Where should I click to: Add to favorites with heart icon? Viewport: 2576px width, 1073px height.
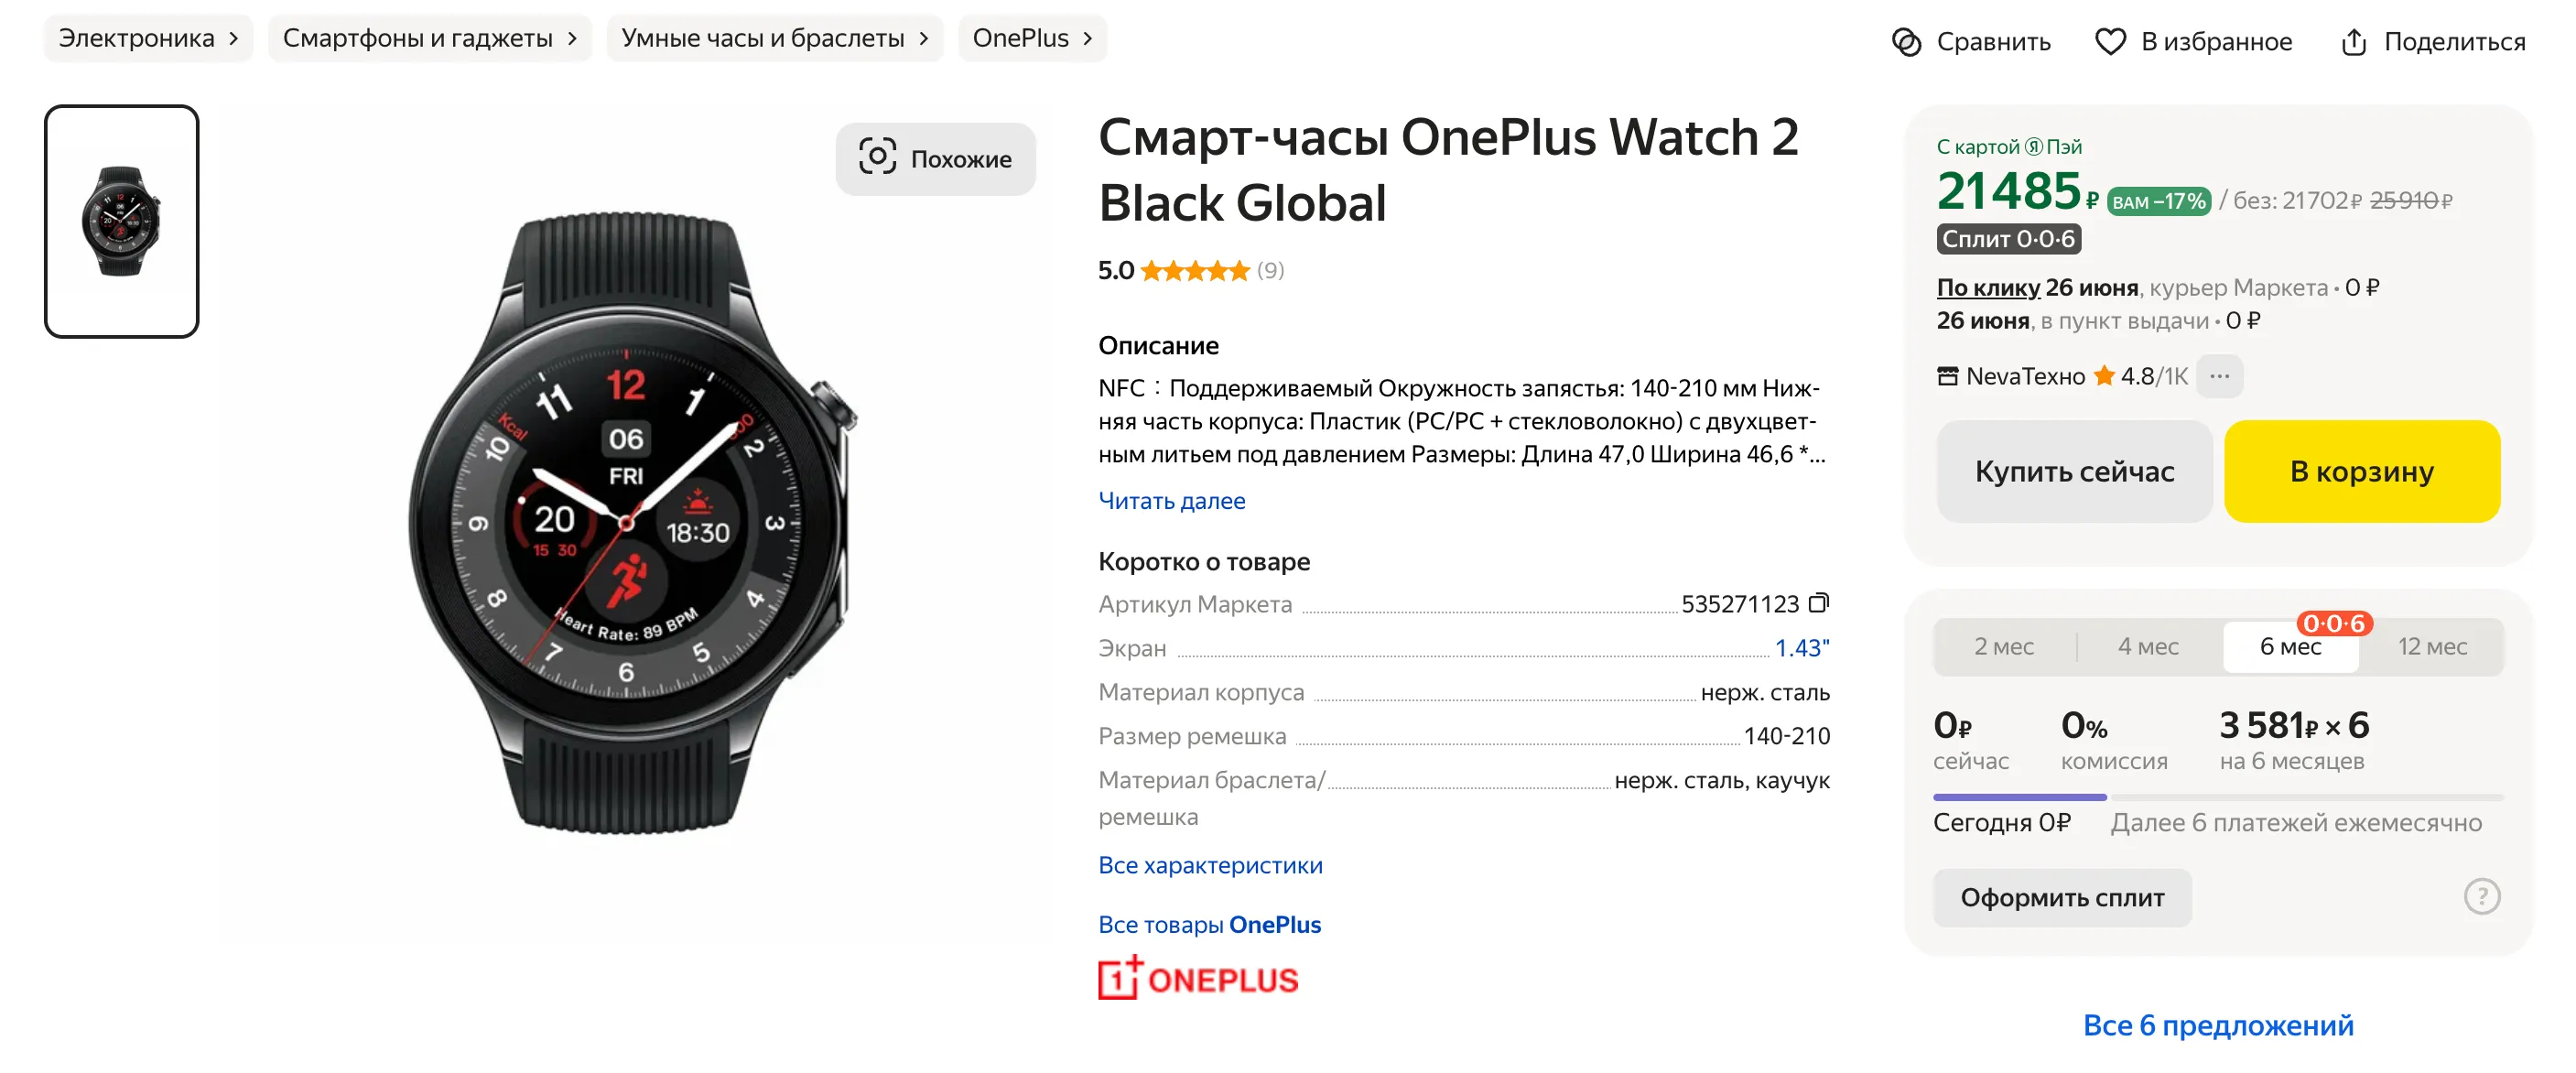click(x=2110, y=42)
